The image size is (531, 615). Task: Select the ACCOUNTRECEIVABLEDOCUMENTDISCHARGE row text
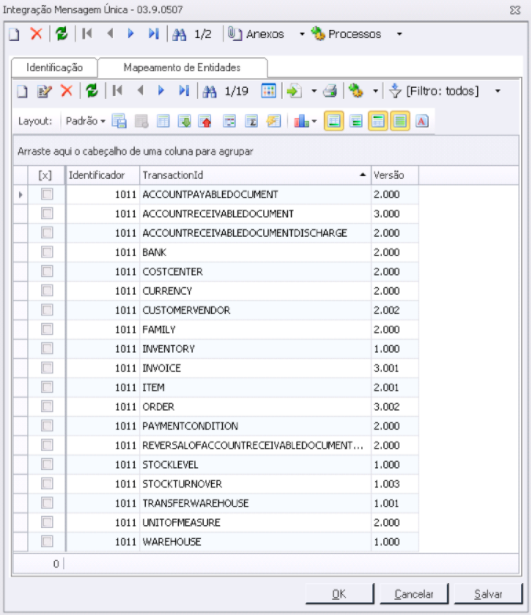click(245, 233)
